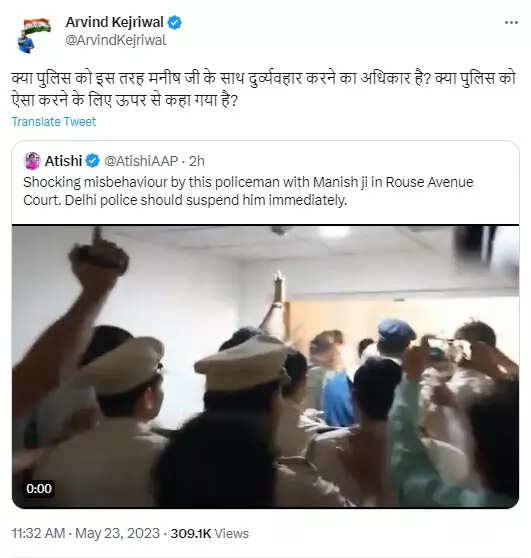Click the Hindi tweet text body

(264, 89)
